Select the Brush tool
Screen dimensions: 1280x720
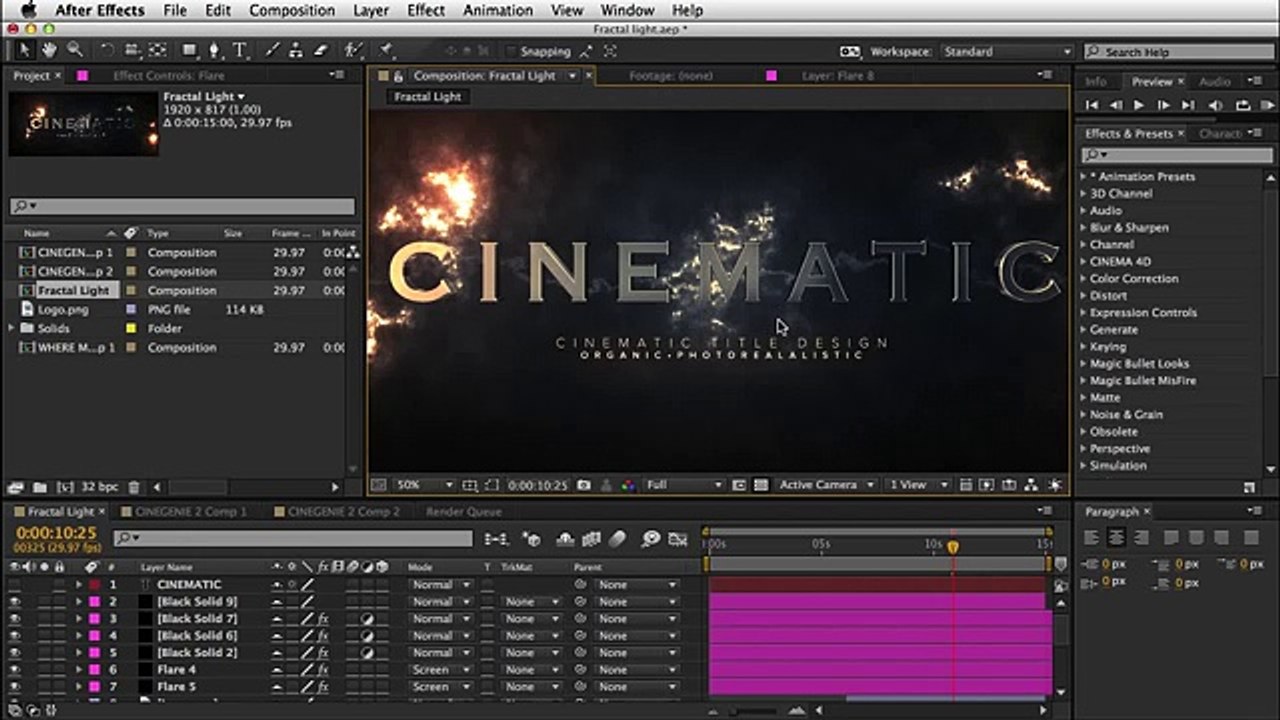[273, 50]
